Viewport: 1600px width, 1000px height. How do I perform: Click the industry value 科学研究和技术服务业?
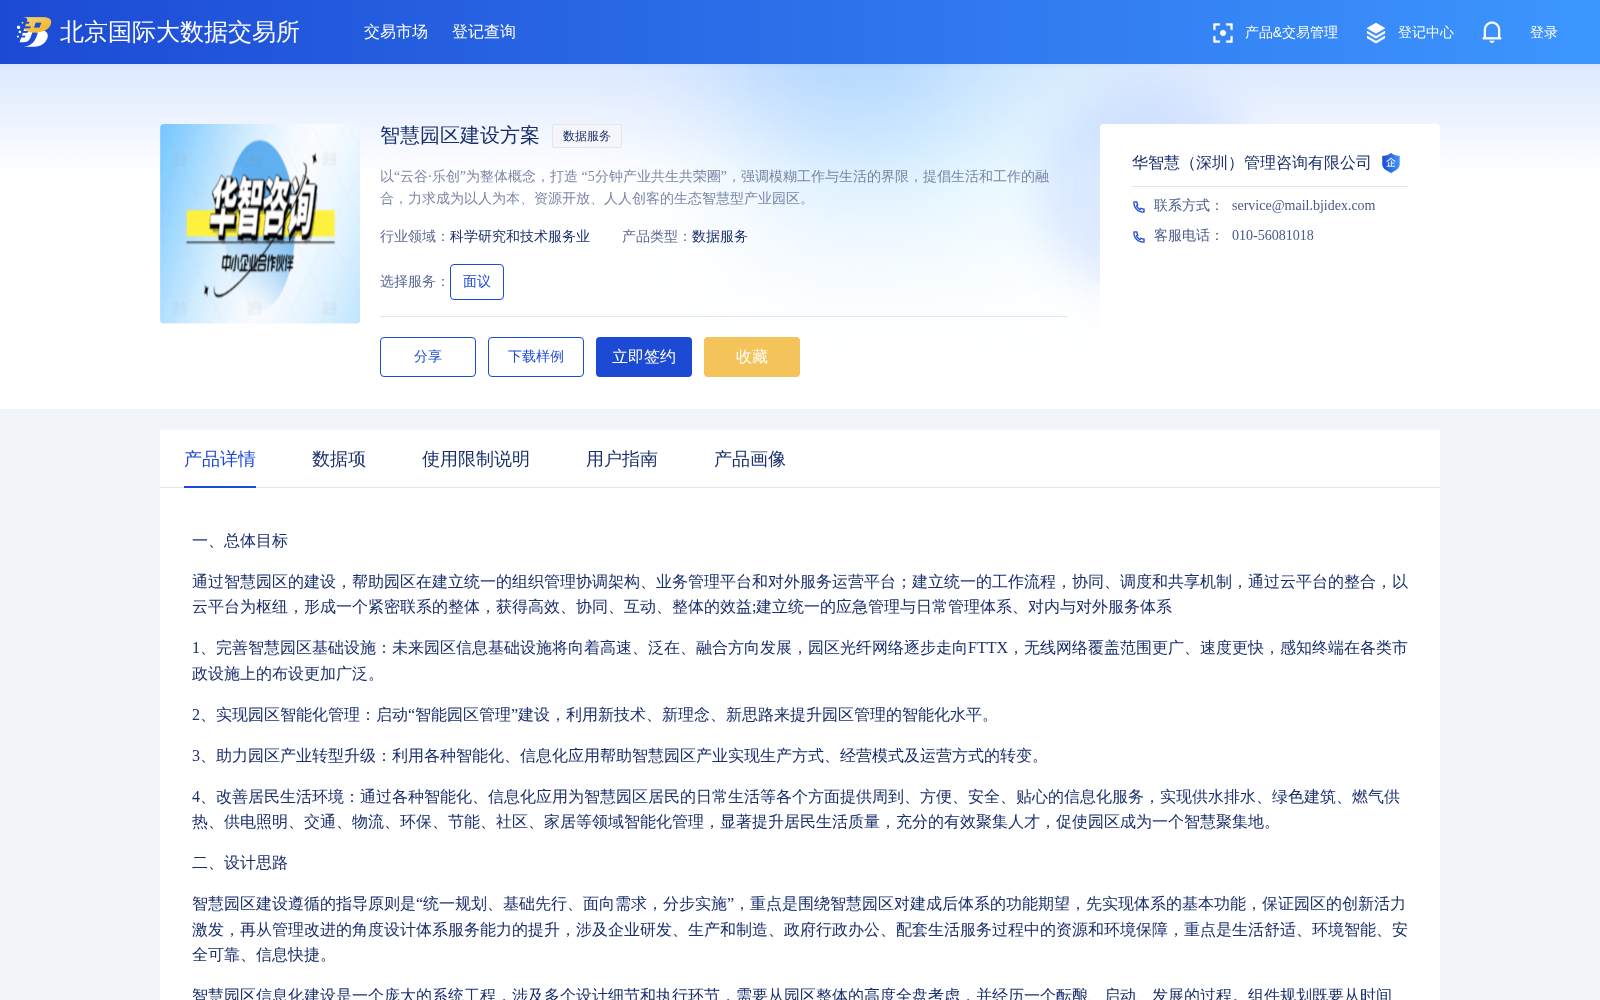click(520, 237)
